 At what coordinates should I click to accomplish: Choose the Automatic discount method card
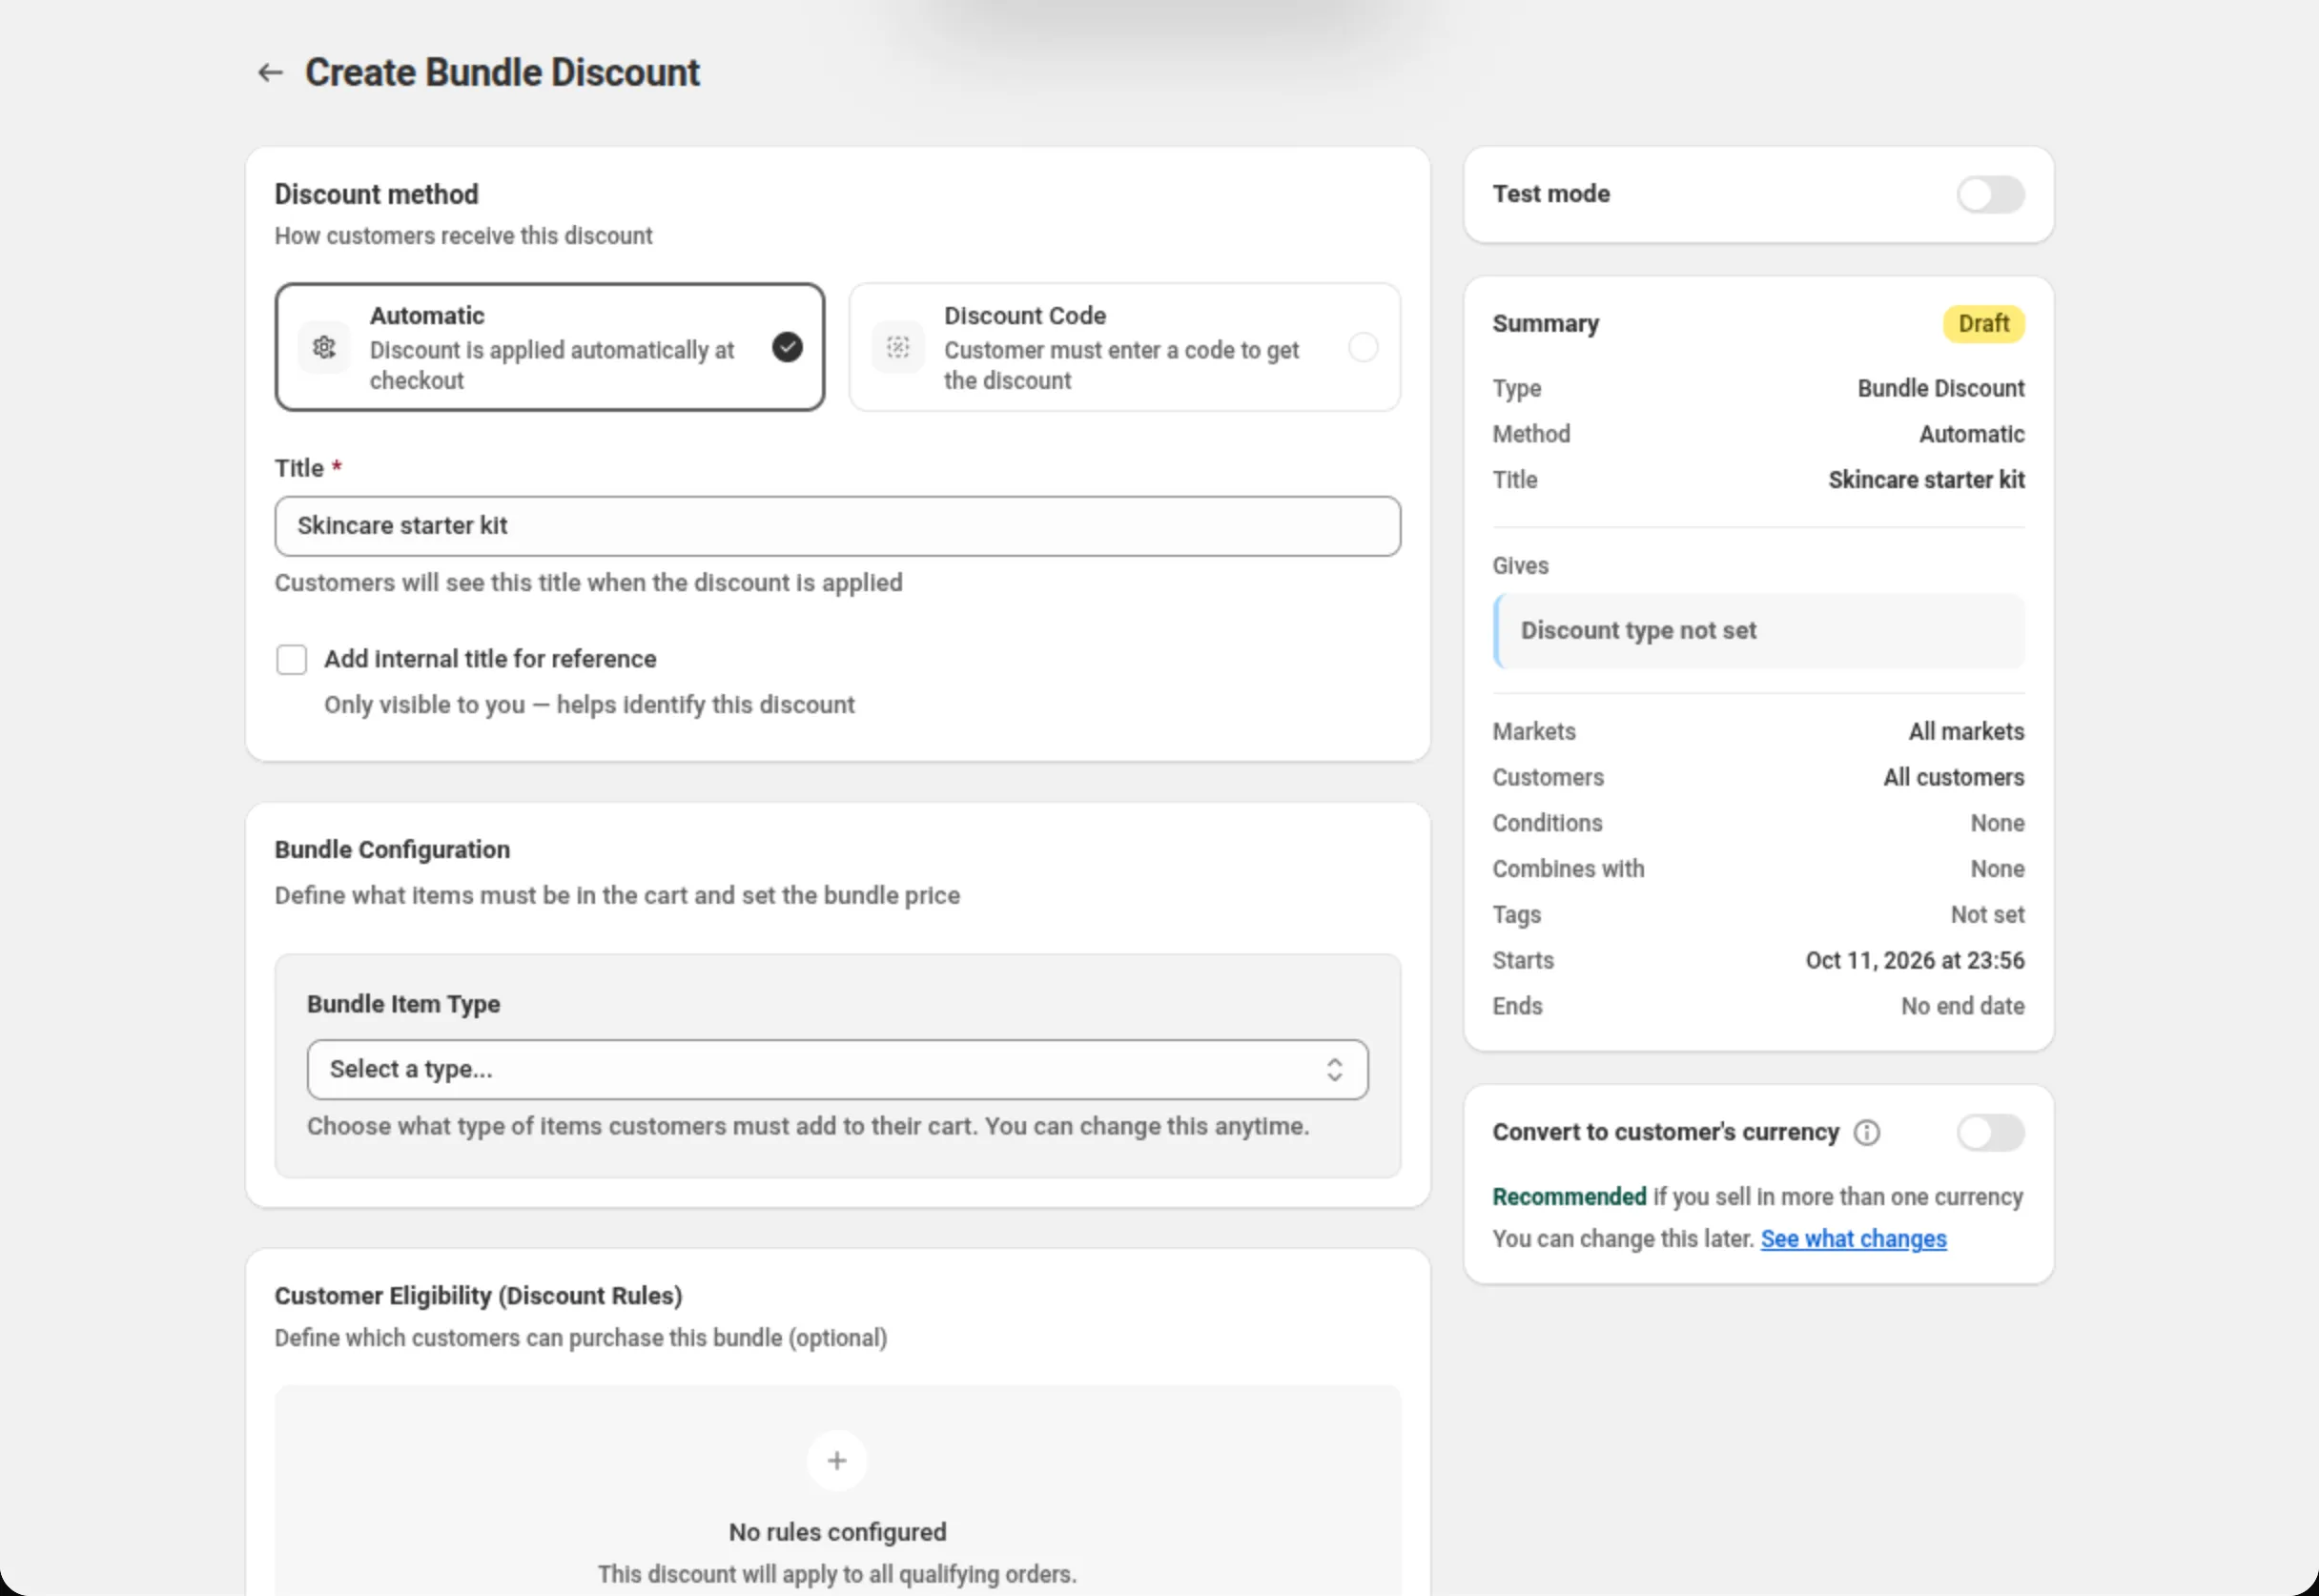point(550,347)
